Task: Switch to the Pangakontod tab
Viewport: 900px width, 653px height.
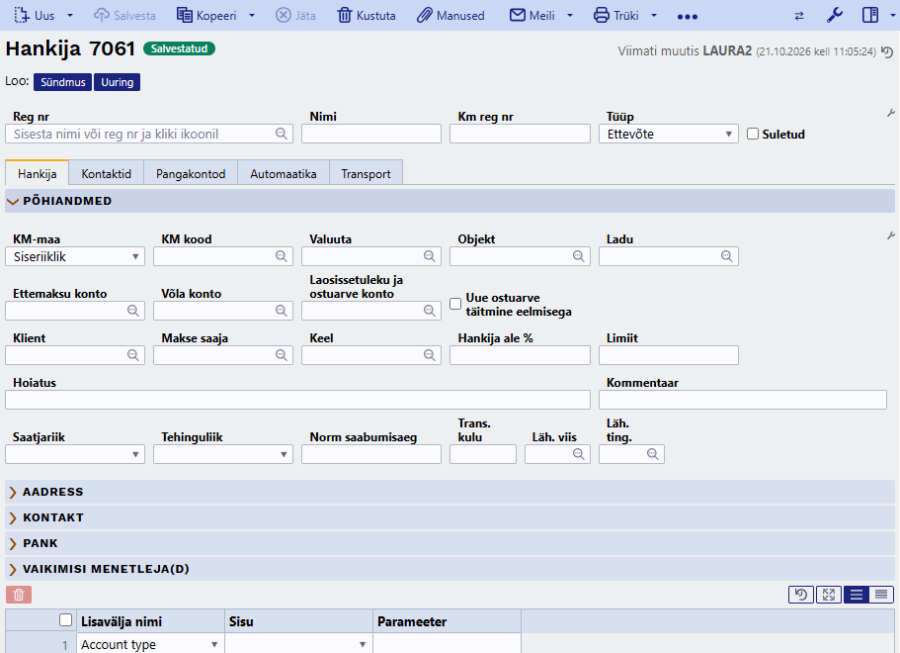Action: click(191, 174)
